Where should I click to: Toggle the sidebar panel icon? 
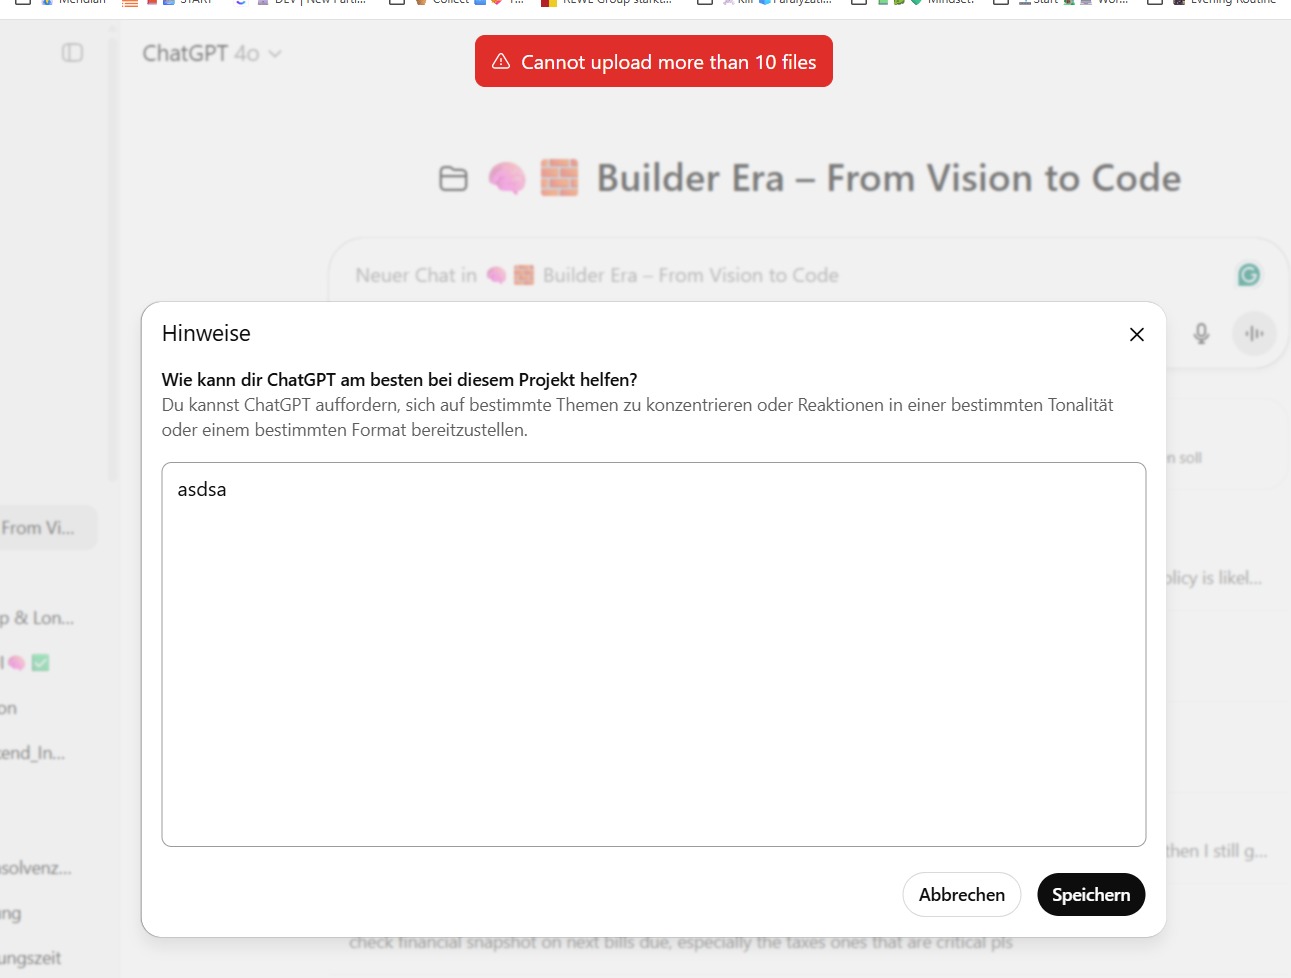72,53
